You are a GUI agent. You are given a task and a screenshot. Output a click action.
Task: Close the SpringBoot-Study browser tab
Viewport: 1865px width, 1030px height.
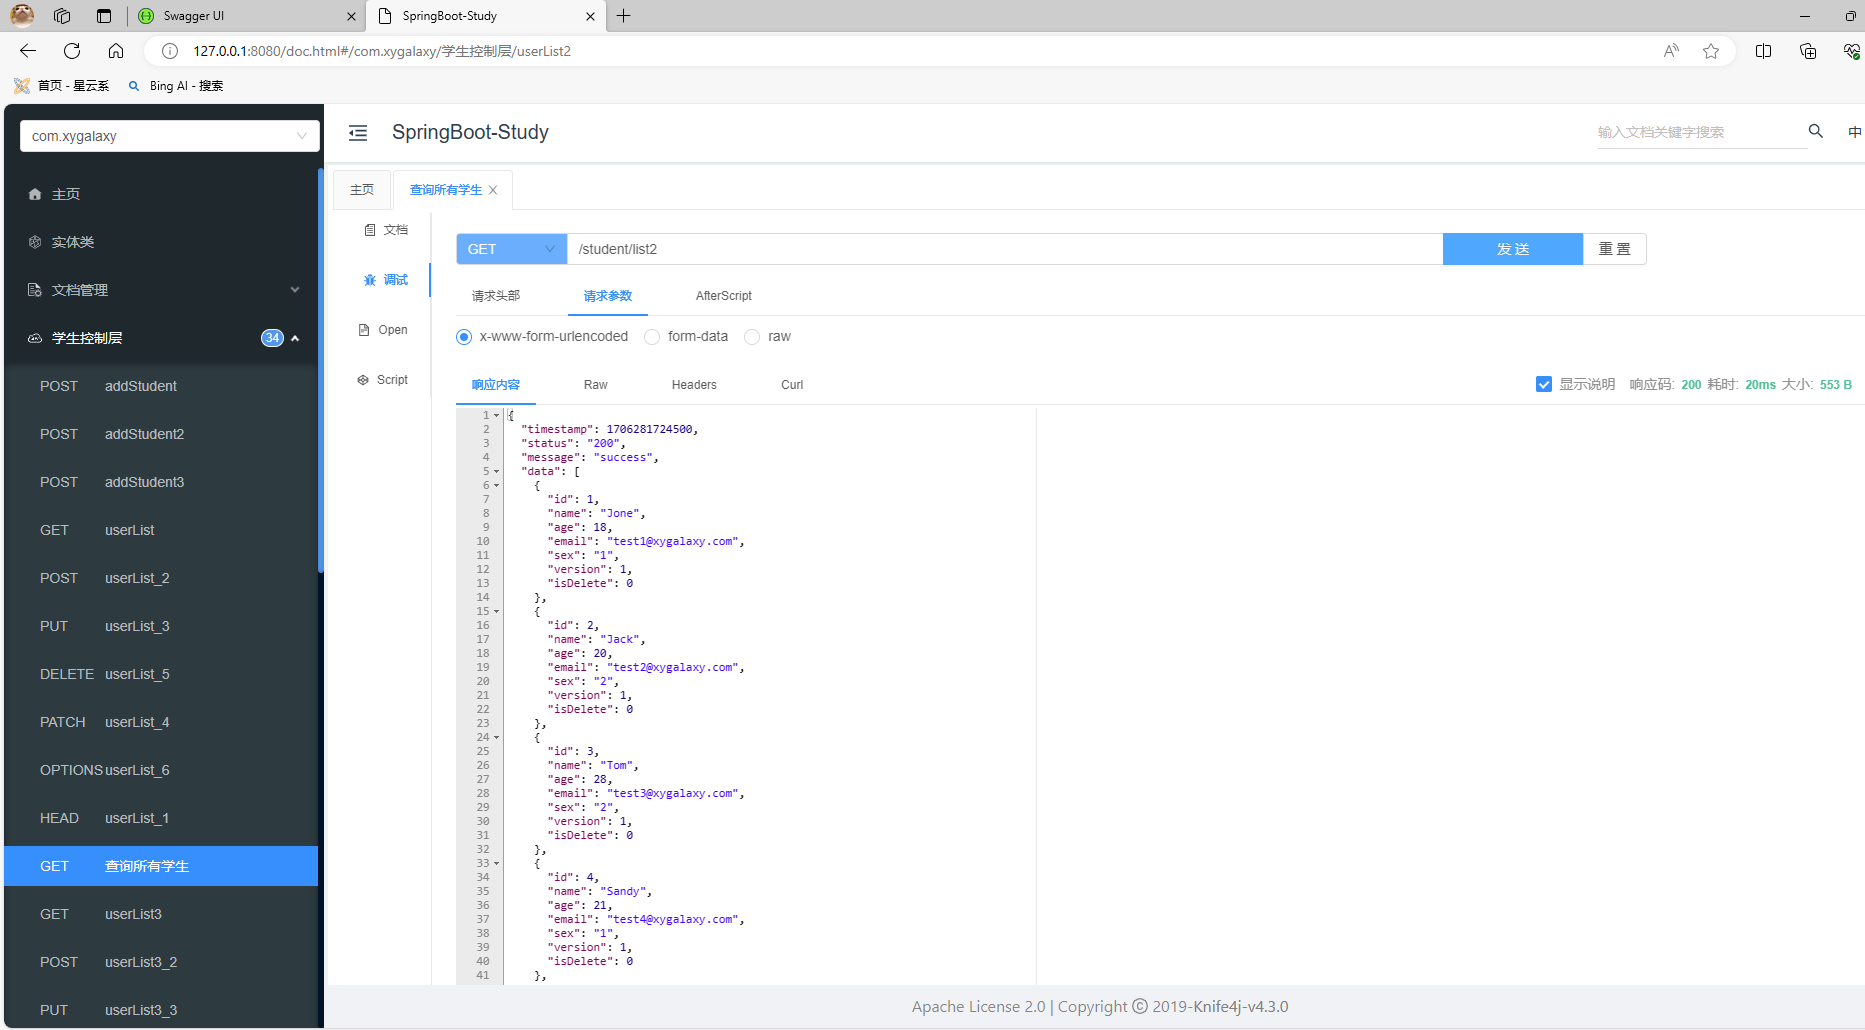coord(590,16)
